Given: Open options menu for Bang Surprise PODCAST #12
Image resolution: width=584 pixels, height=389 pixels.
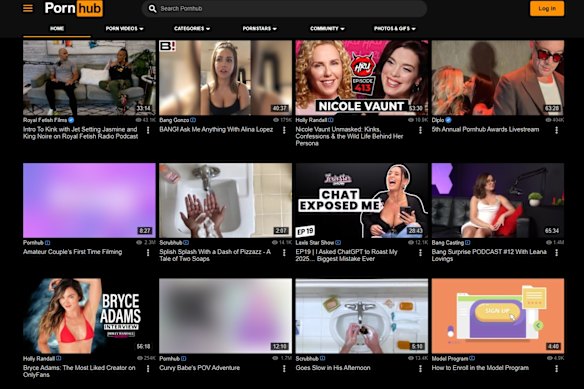Looking at the screenshot, I should point(556,253).
